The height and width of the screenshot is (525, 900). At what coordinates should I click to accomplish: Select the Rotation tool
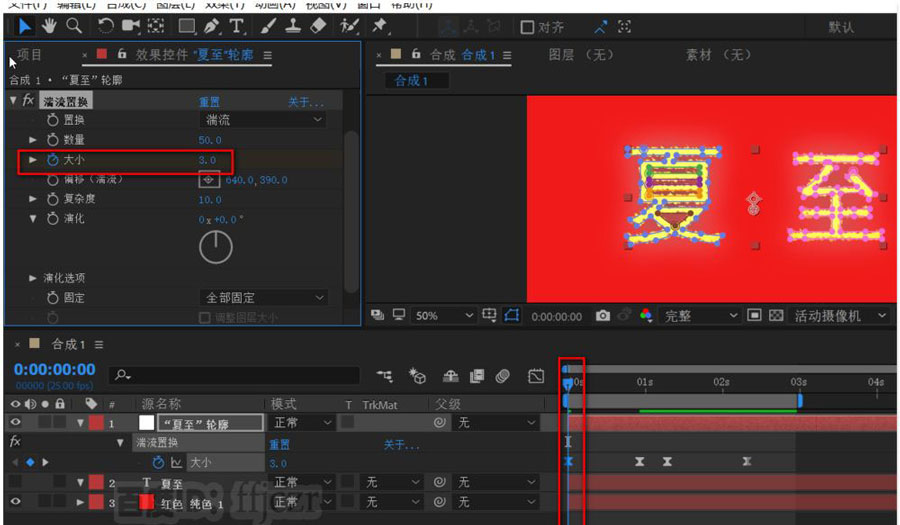tap(106, 26)
